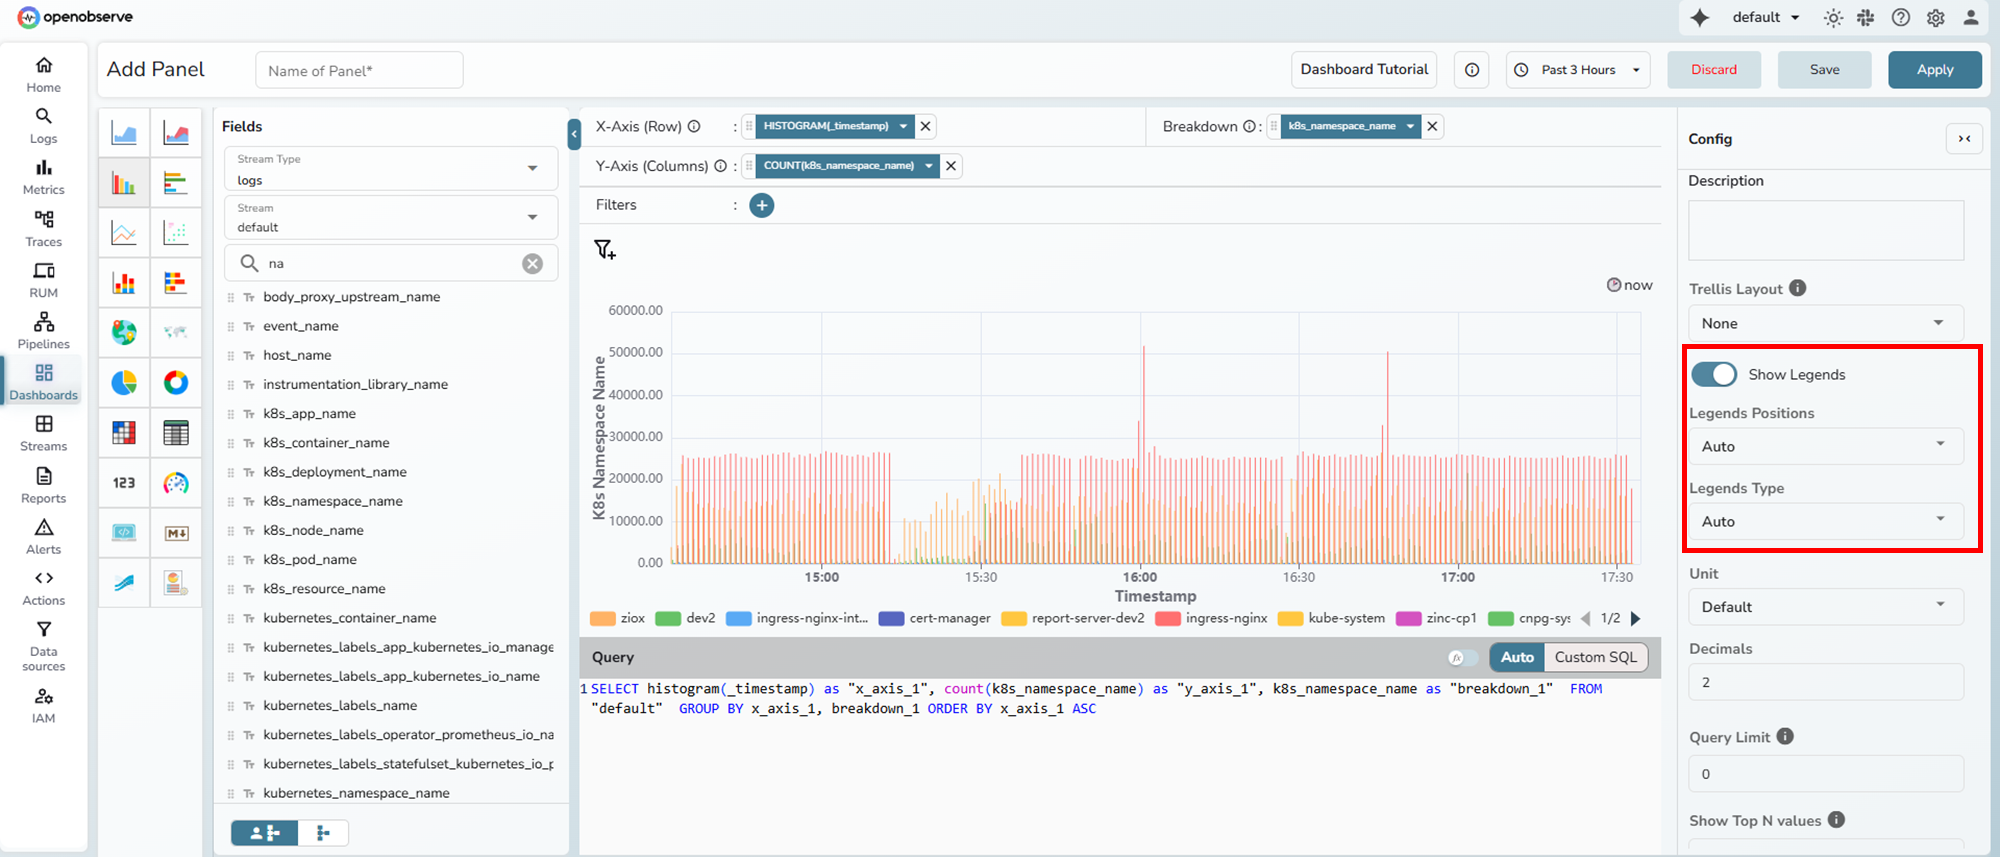Image resolution: width=2000 pixels, height=857 pixels.
Task: Toggle the fx function switch in Query bar
Action: click(1462, 657)
